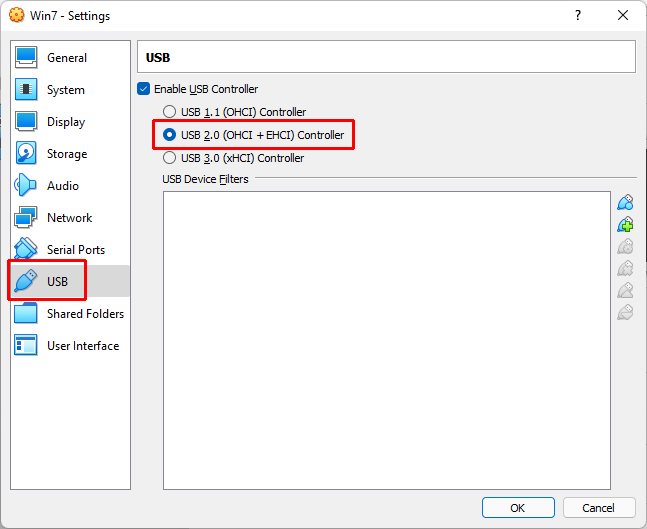647x529 pixels.
Task: Confirm the settings with the OK button
Action: (517, 508)
